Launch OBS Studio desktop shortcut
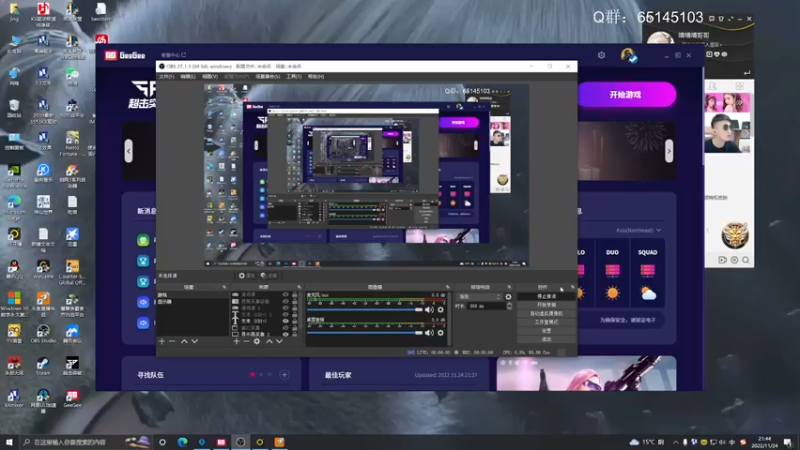This screenshot has height=450, width=800. click(x=43, y=334)
